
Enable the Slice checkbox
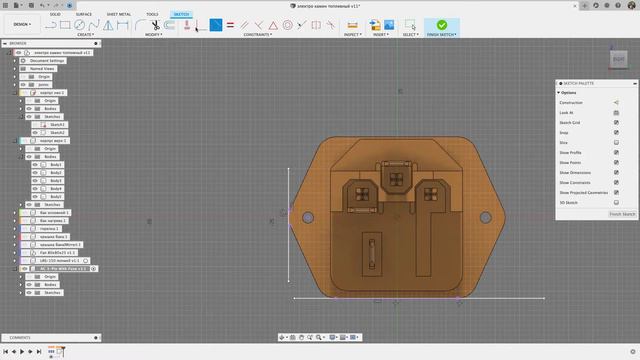coord(616,142)
